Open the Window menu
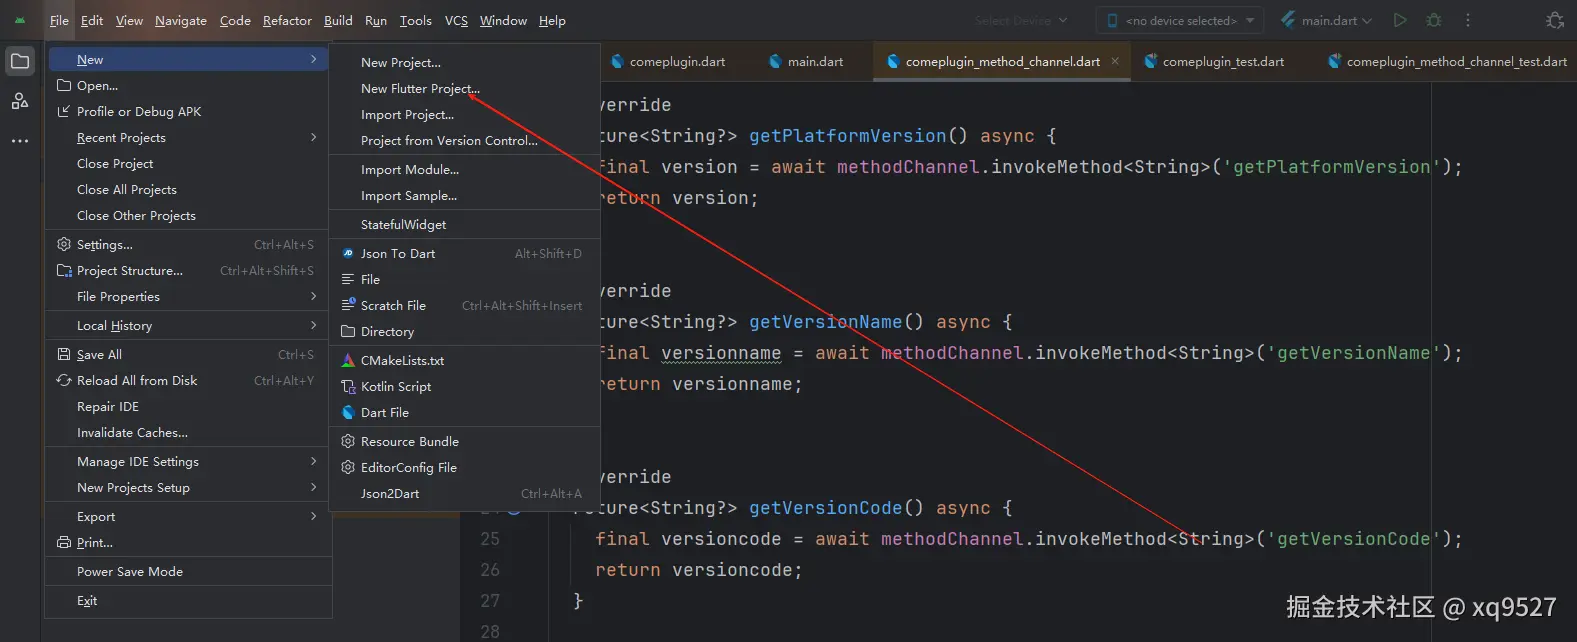 pyautogui.click(x=503, y=20)
